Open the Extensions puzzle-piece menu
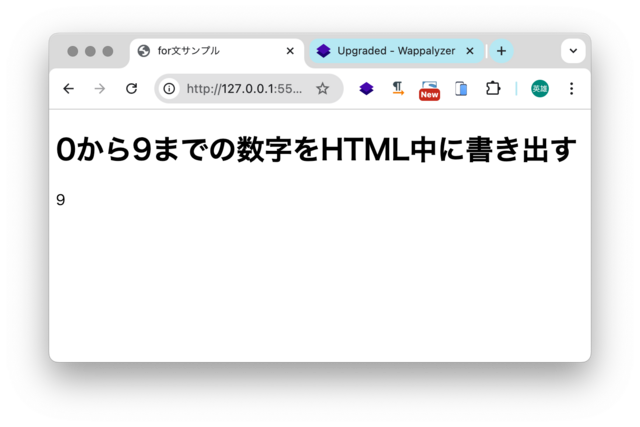The width and height of the screenshot is (640, 427). coord(493,89)
